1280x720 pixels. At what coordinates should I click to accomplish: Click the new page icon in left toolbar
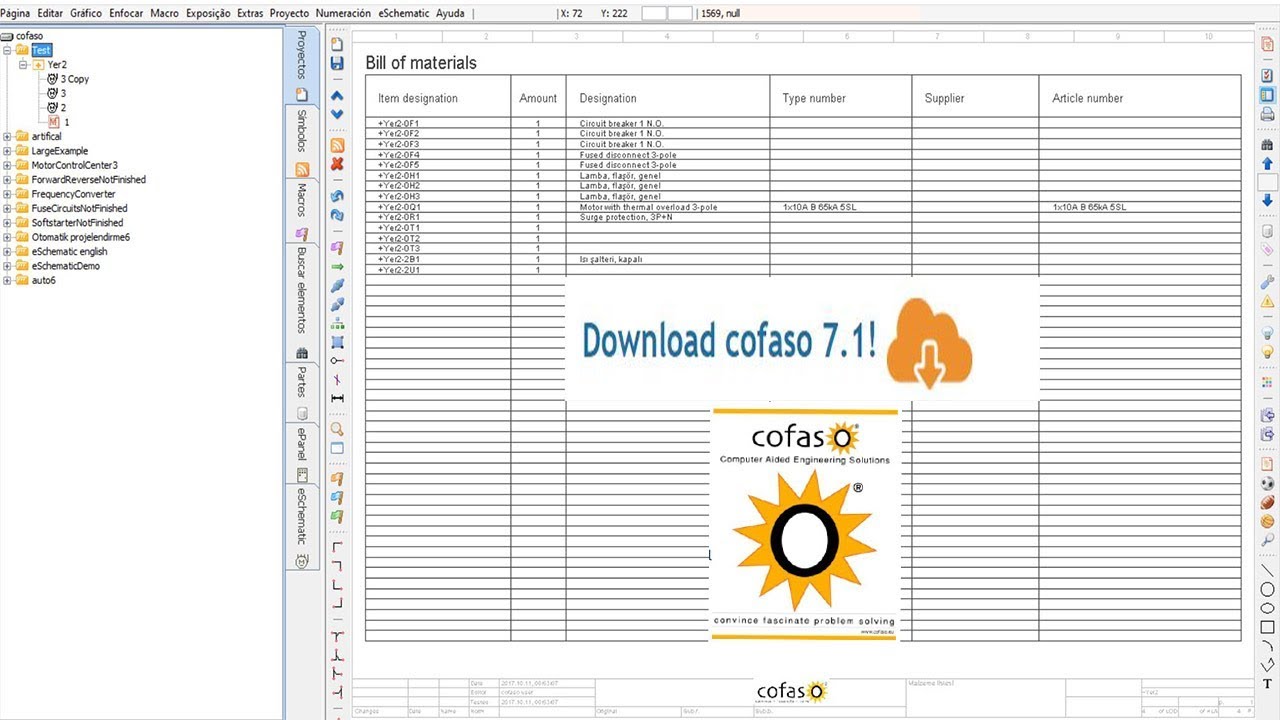point(337,44)
